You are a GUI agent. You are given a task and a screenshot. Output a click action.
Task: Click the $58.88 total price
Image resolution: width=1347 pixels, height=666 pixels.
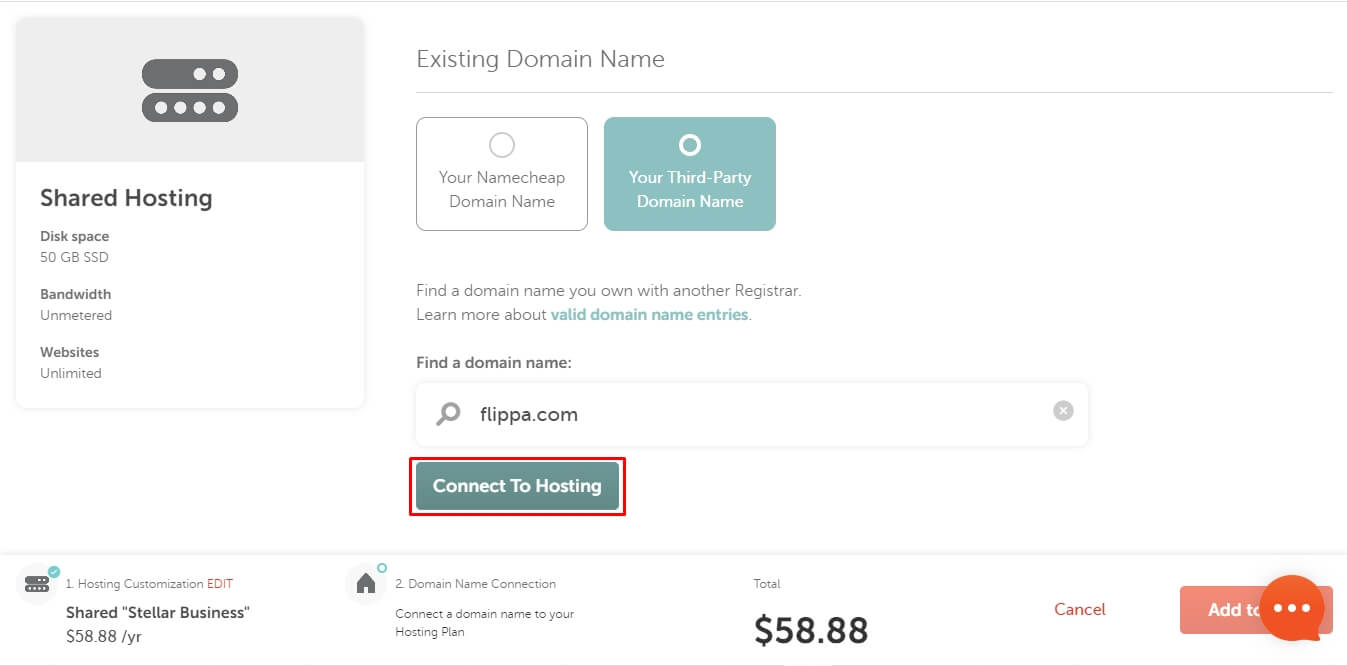click(x=811, y=630)
